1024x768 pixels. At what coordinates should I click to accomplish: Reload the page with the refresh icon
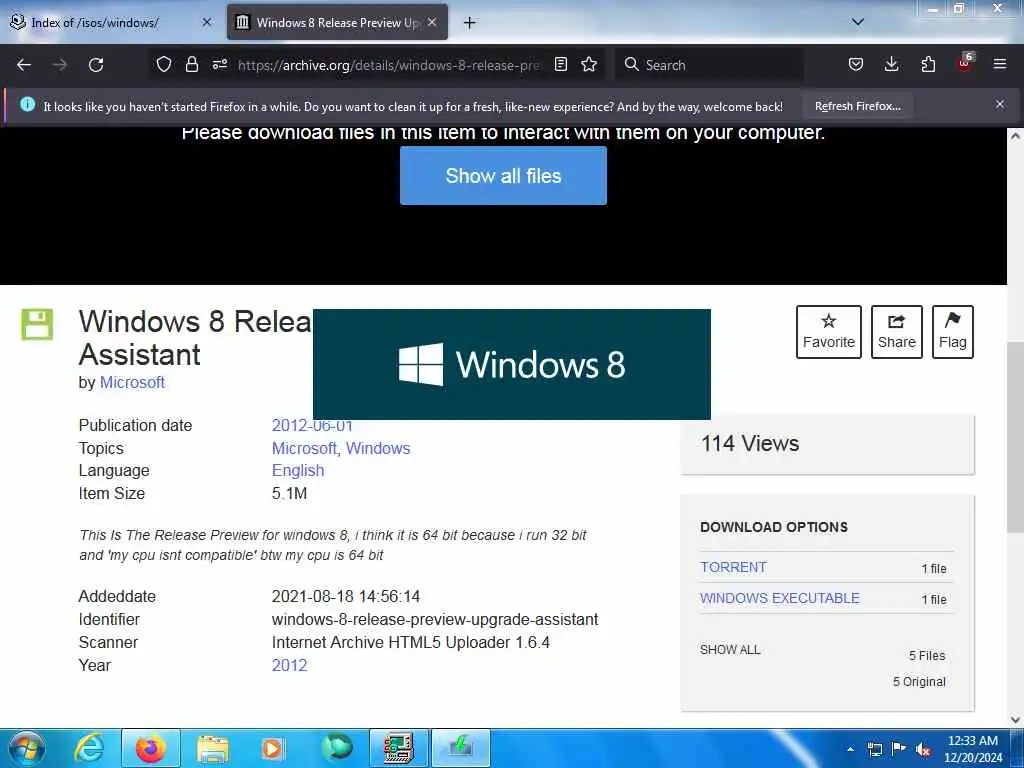pos(96,65)
